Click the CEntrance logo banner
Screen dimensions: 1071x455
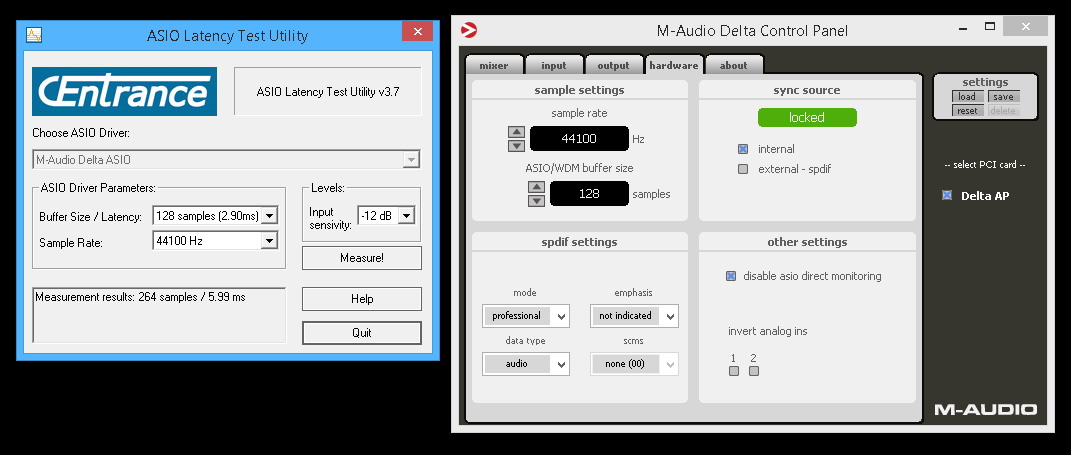(124, 92)
